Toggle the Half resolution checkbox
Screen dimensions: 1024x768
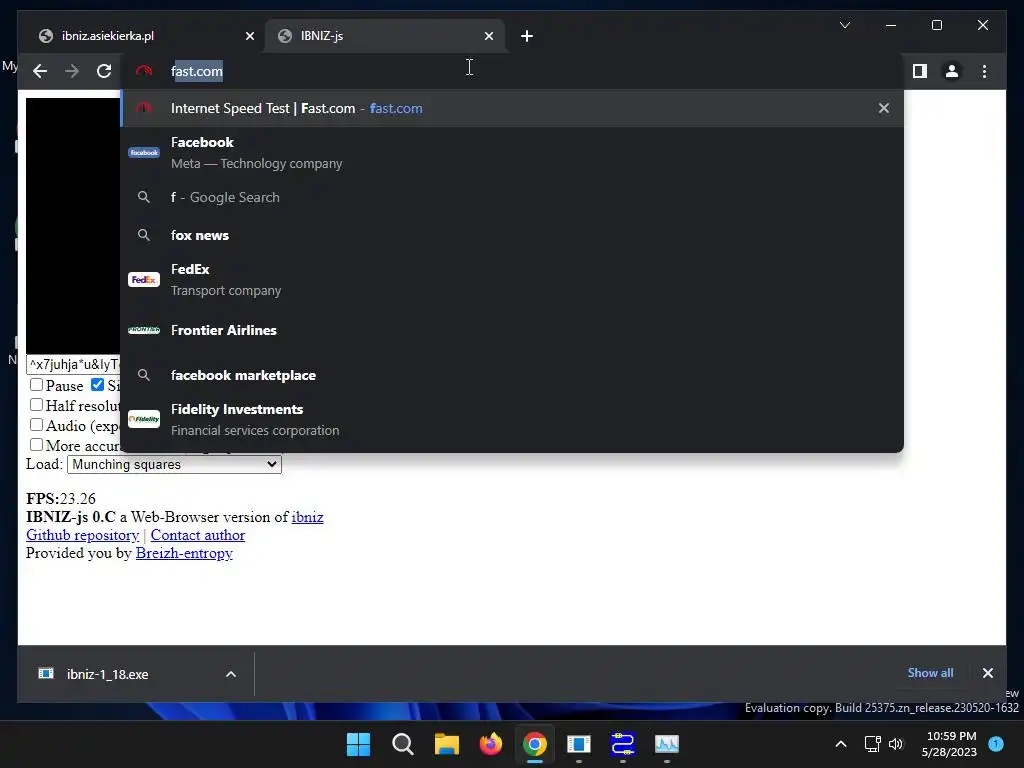[x=37, y=406]
